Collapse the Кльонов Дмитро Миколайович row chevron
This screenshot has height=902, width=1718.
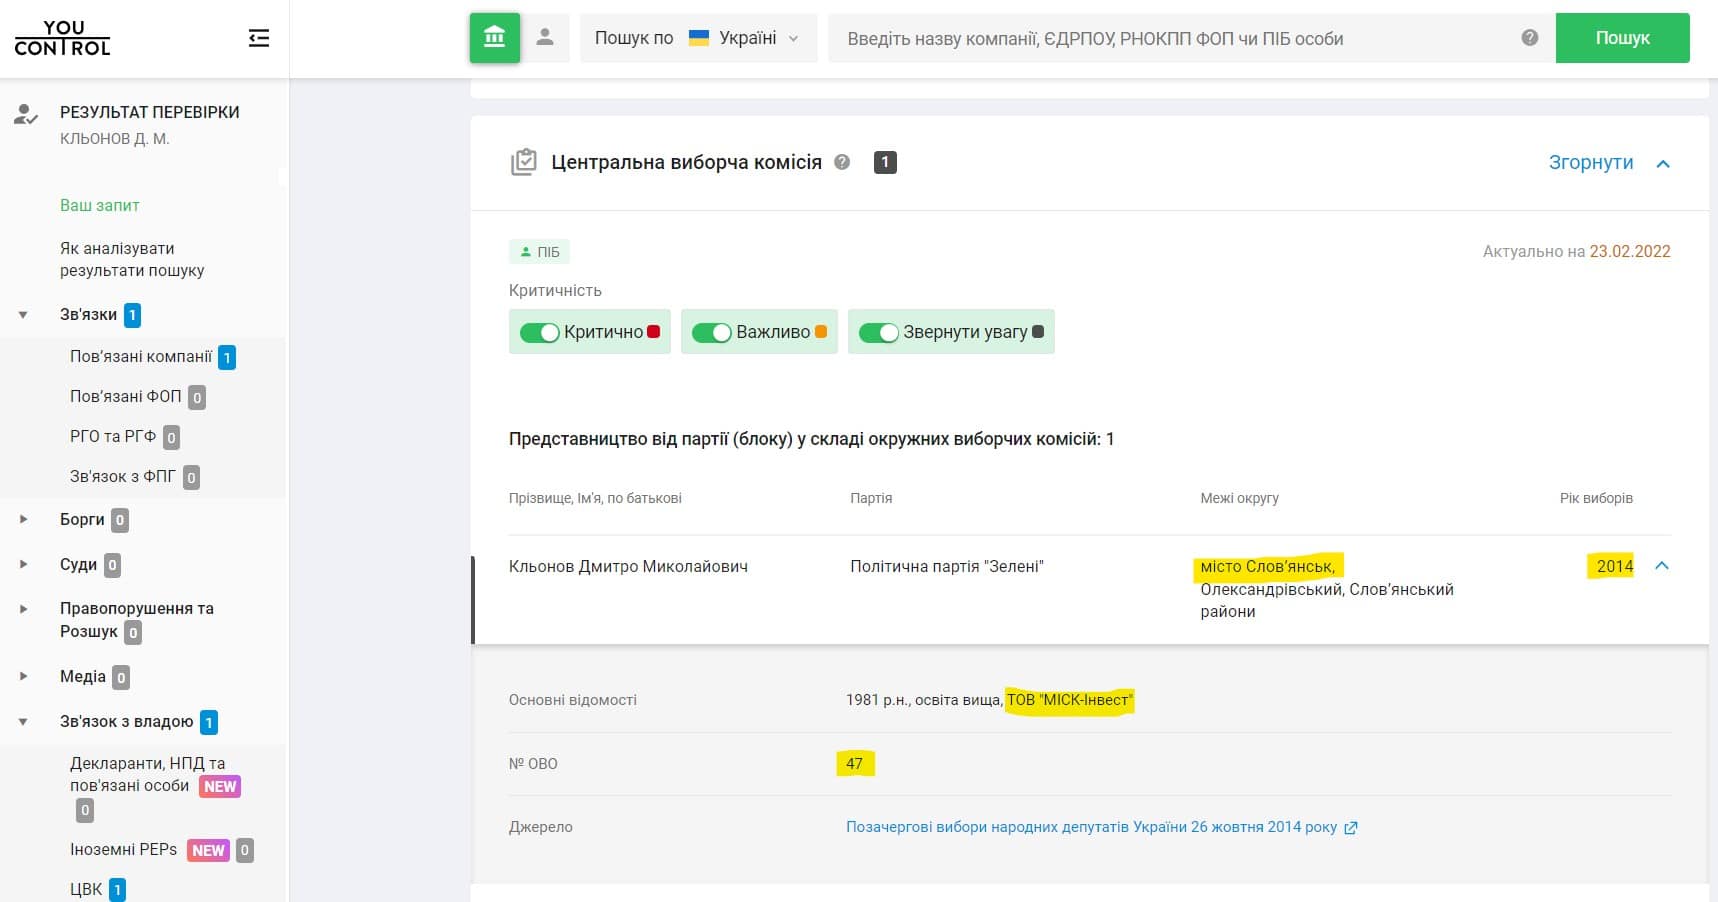1662,566
